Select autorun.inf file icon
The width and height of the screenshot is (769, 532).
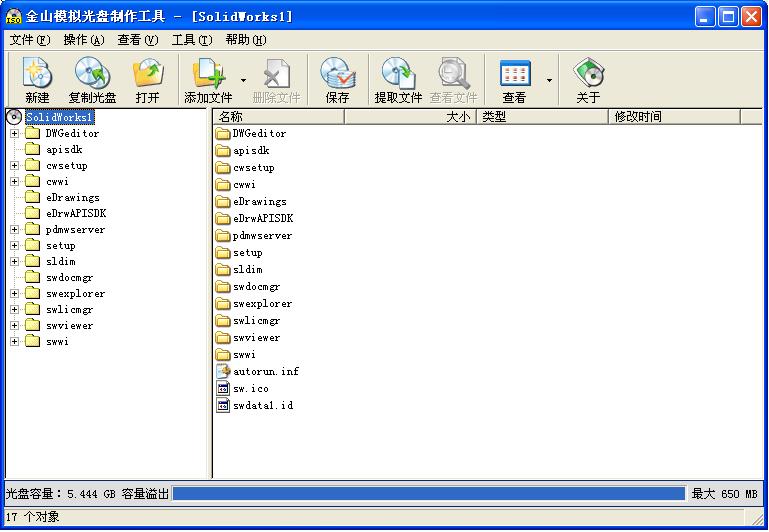[x=223, y=372]
